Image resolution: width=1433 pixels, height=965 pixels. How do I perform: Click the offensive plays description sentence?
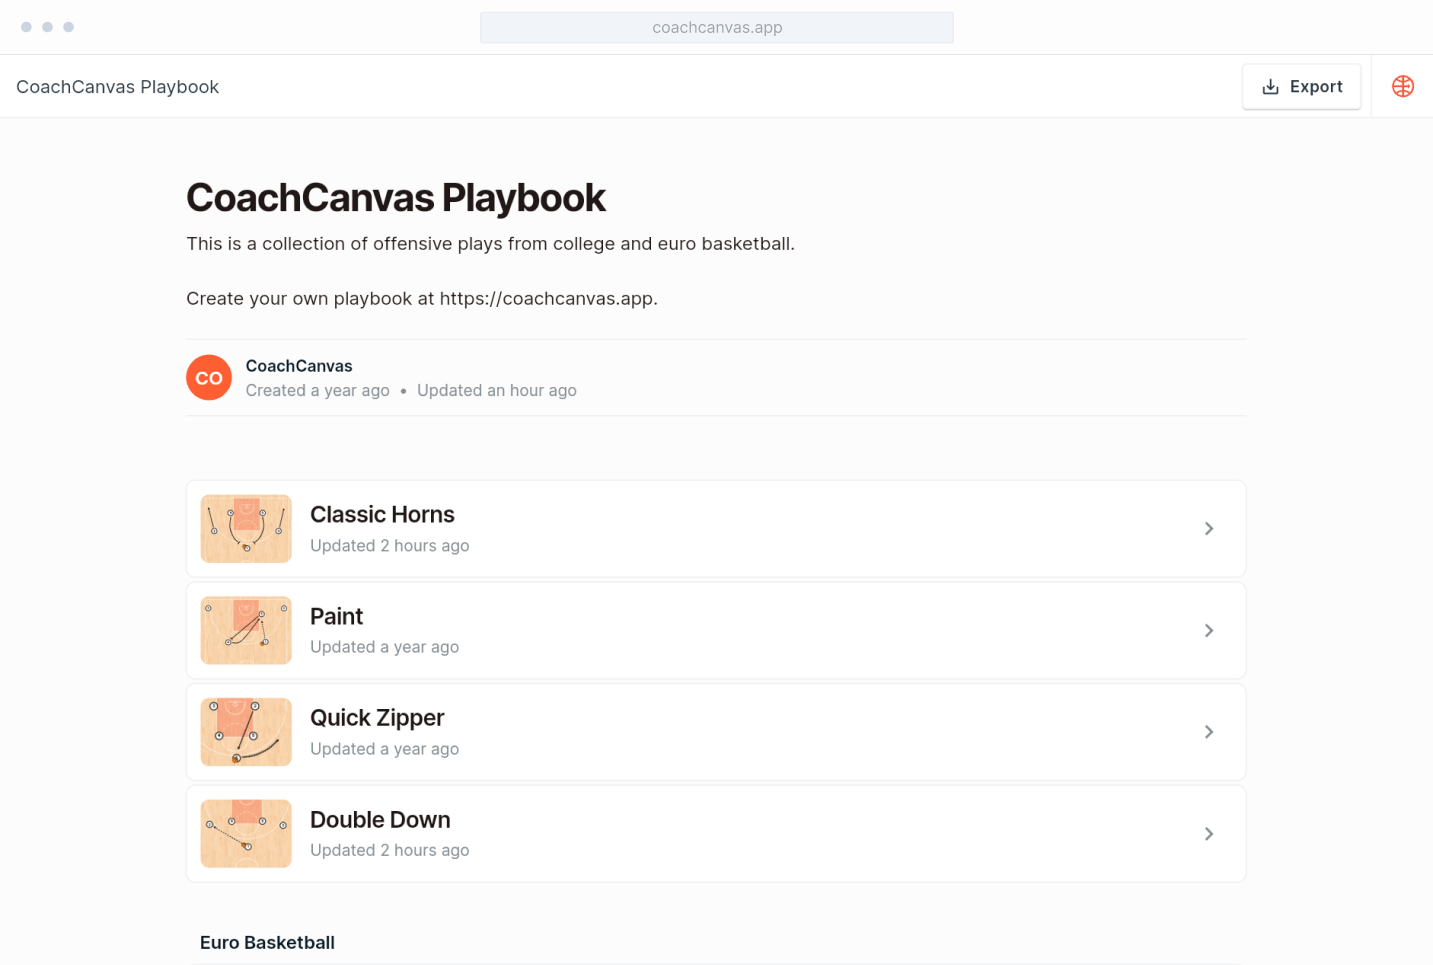click(x=490, y=244)
